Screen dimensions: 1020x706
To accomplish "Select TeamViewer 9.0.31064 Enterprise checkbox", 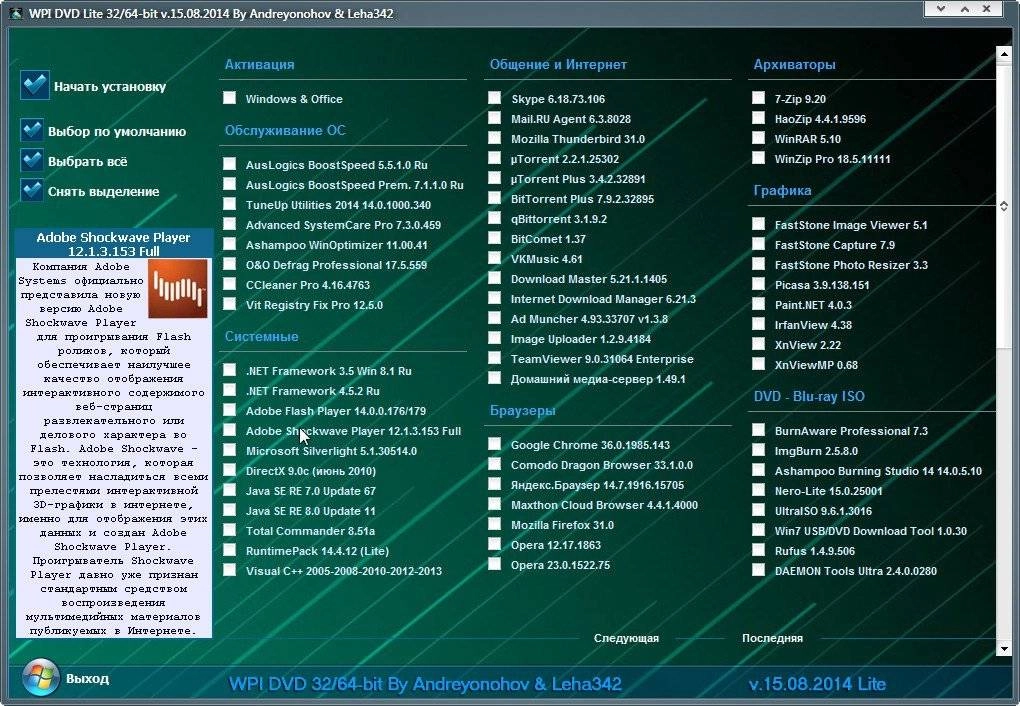I will (494, 358).
